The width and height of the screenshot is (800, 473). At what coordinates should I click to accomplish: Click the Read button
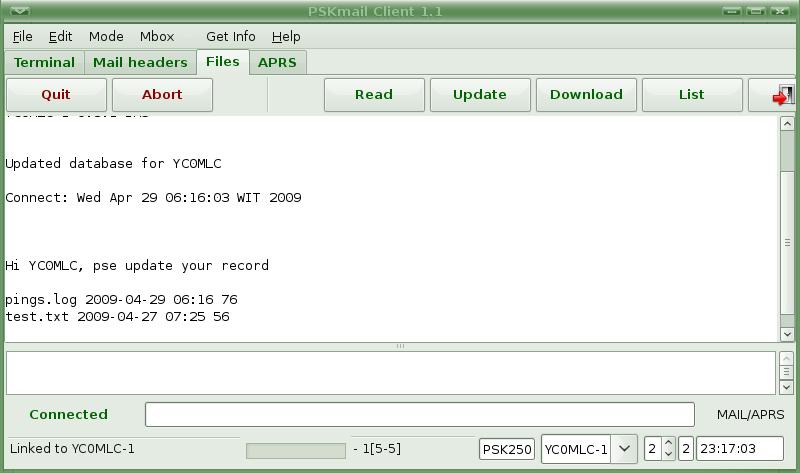pyautogui.click(x=374, y=95)
